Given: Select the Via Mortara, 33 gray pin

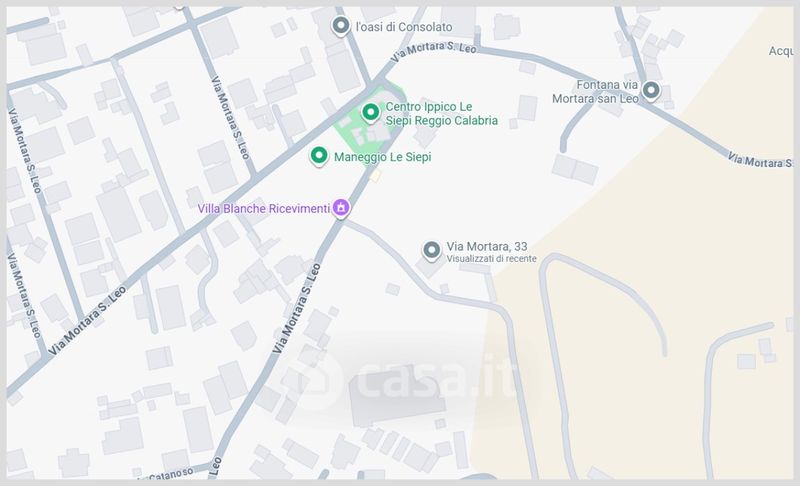Looking at the screenshot, I should (432, 250).
